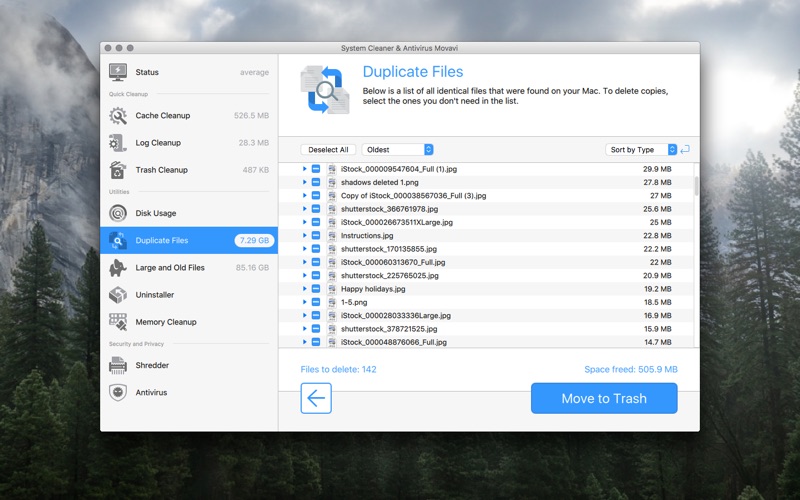The height and width of the screenshot is (500, 800).
Task: Click the Uninstaller box icon
Action: click(118, 295)
